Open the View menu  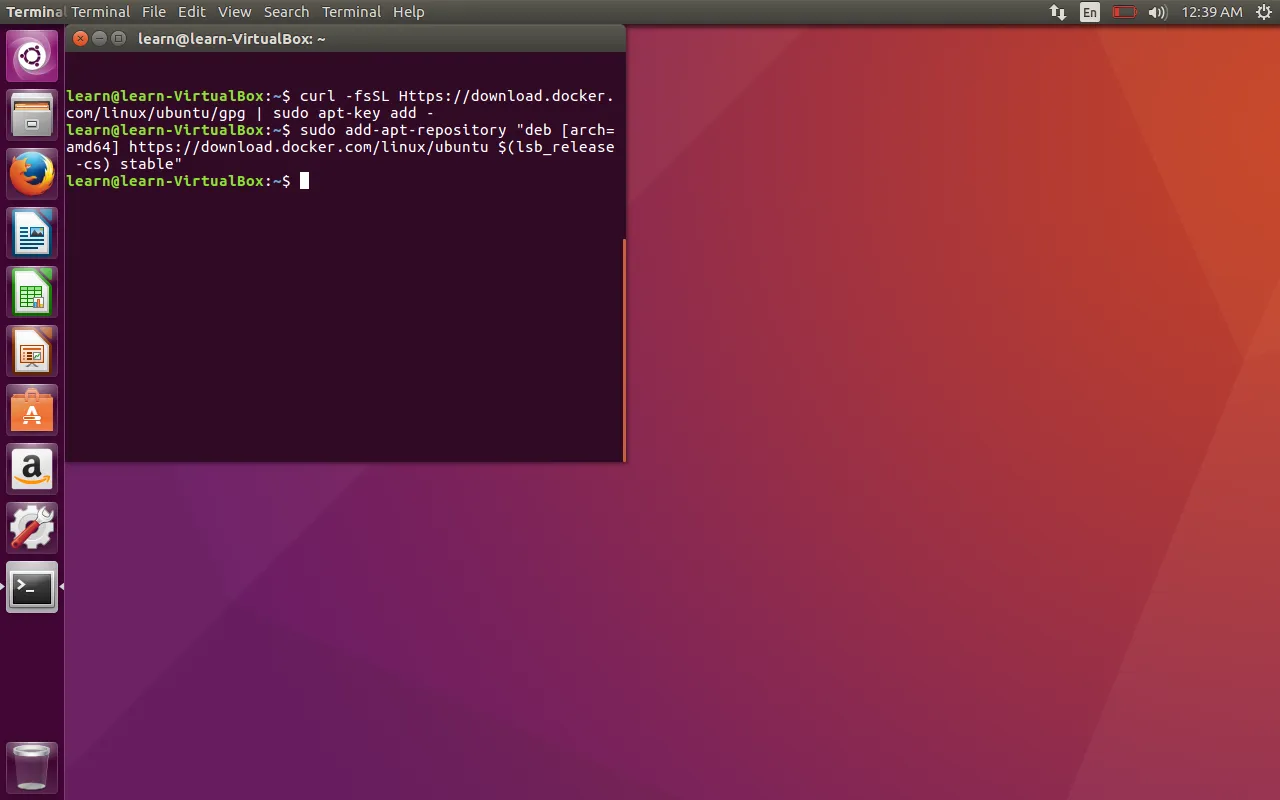pyautogui.click(x=235, y=12)
